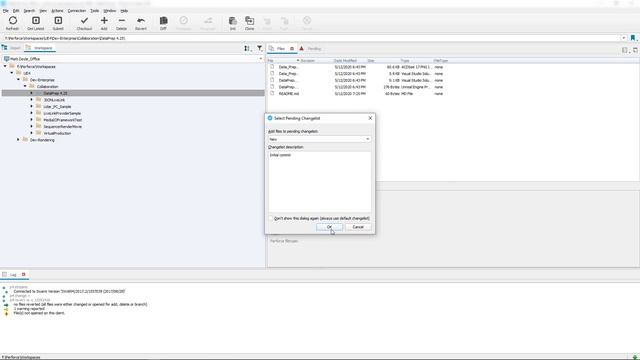The width and height of the screenshot is (640, 360).
Task: Select the JSONLiveLink folder
Action: coord(54,100)
